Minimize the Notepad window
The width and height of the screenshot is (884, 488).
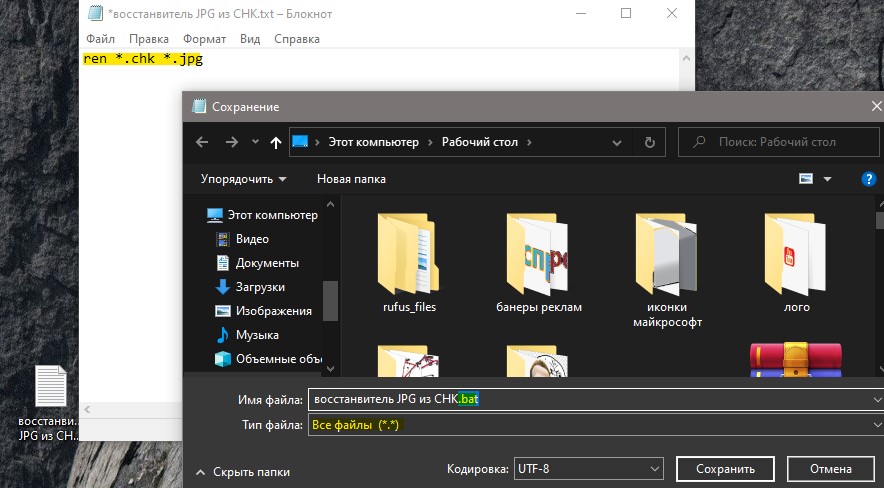pos(581,13)
